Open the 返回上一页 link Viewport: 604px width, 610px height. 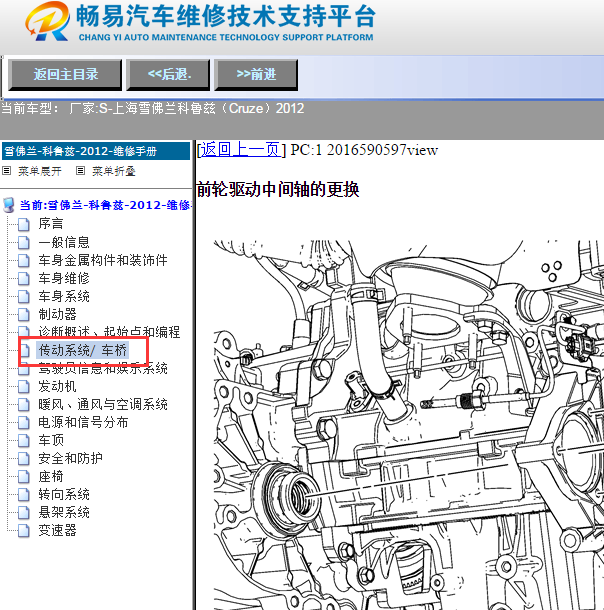point(240,150)
